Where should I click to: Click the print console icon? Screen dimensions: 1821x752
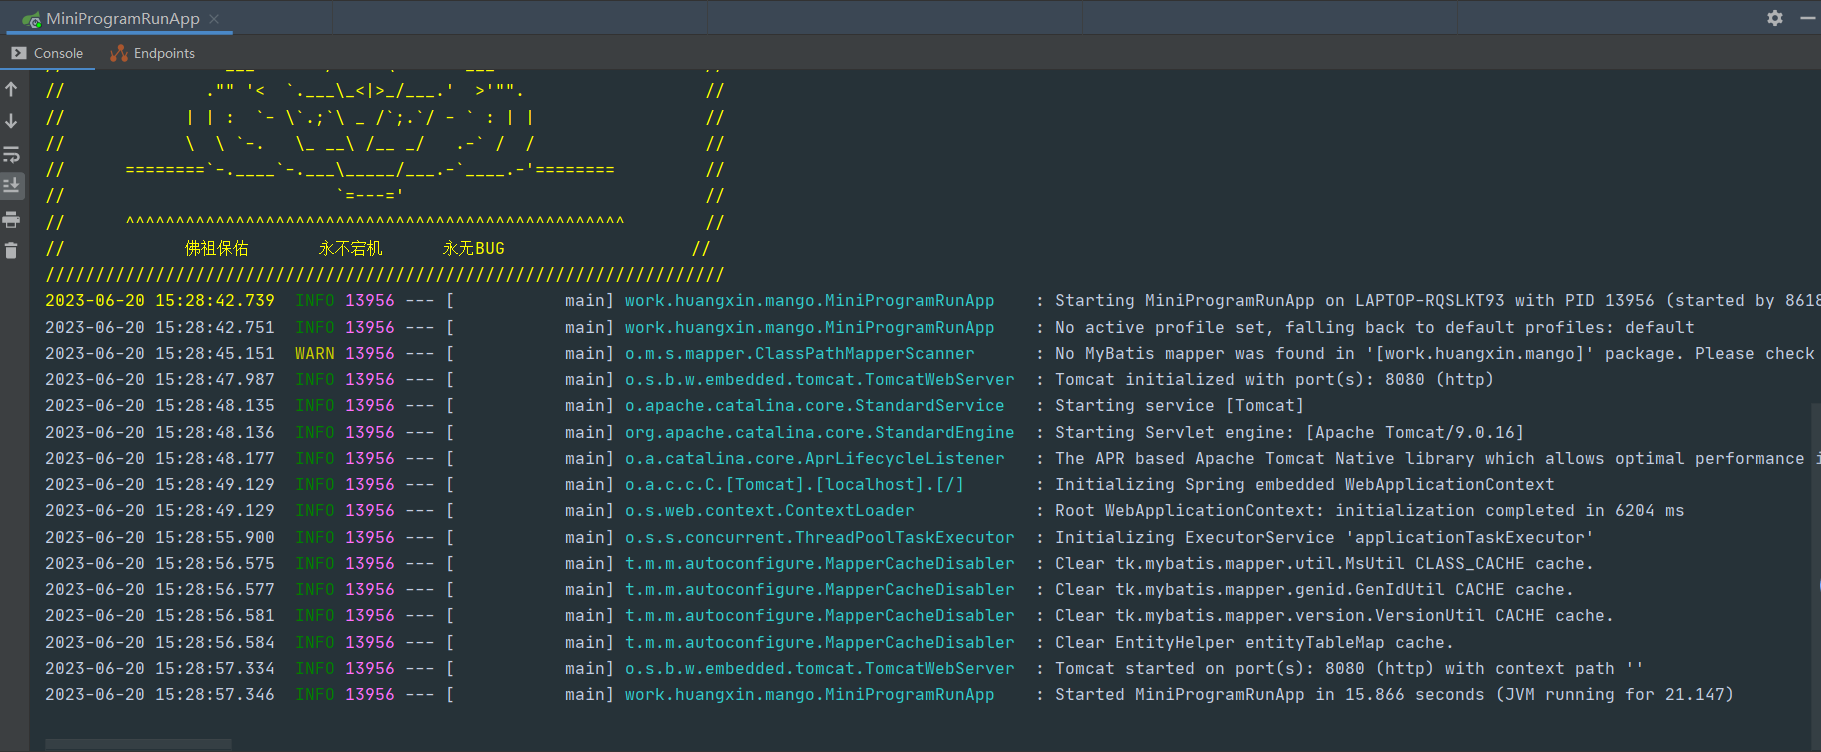coord(12,219)
